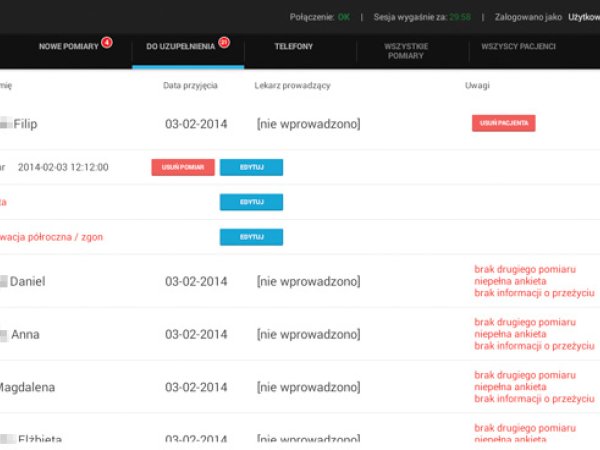Click the Uwagi column header
The height and width of the screenshot is (450, 600).
(x=477, y=86)
